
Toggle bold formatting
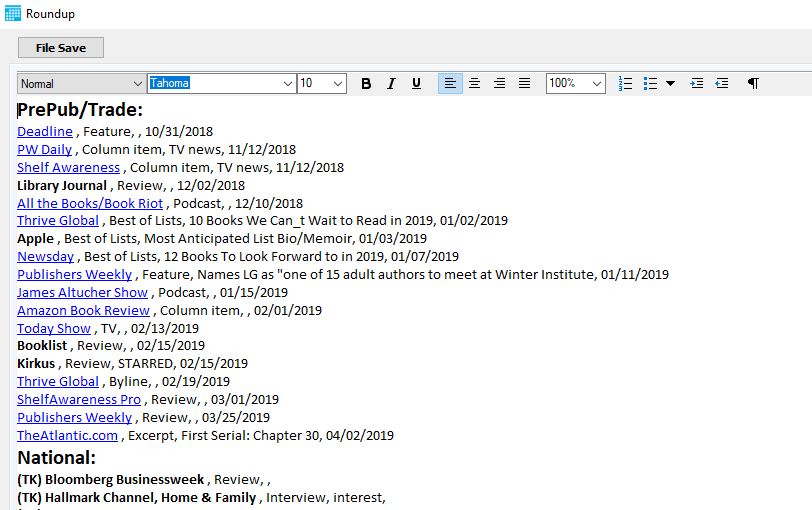pyautogui.click(x=366, y=84)
